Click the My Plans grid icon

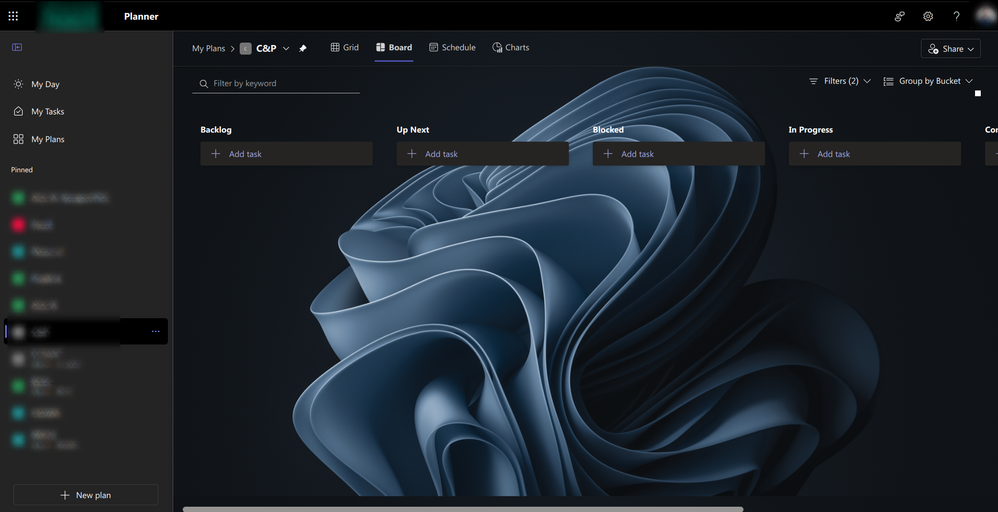point(18,139)
